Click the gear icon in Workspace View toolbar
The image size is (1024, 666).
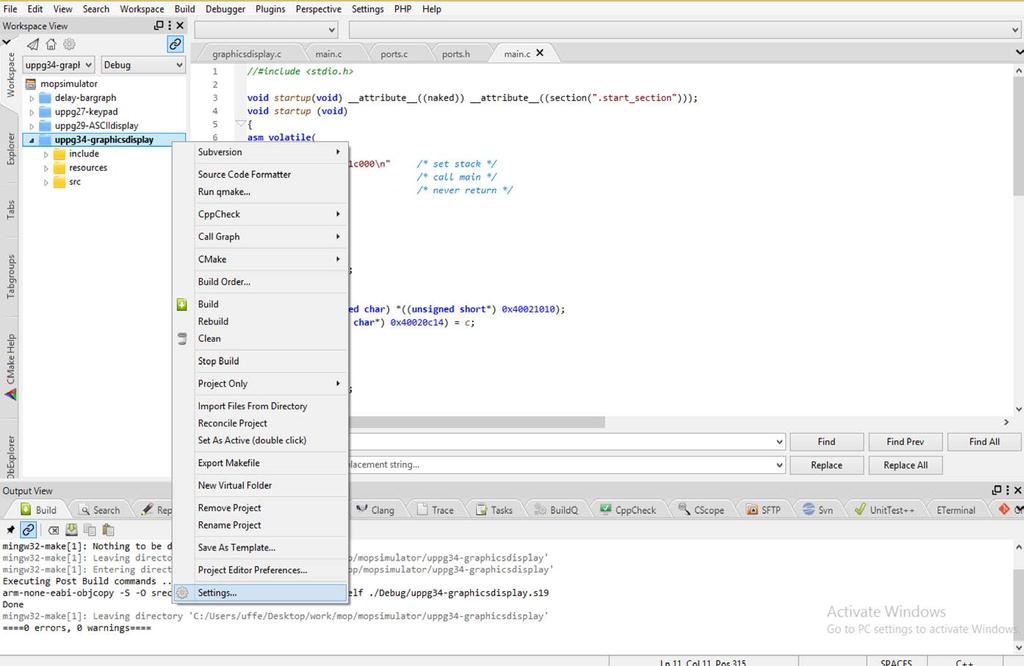(x=69, y=44)
